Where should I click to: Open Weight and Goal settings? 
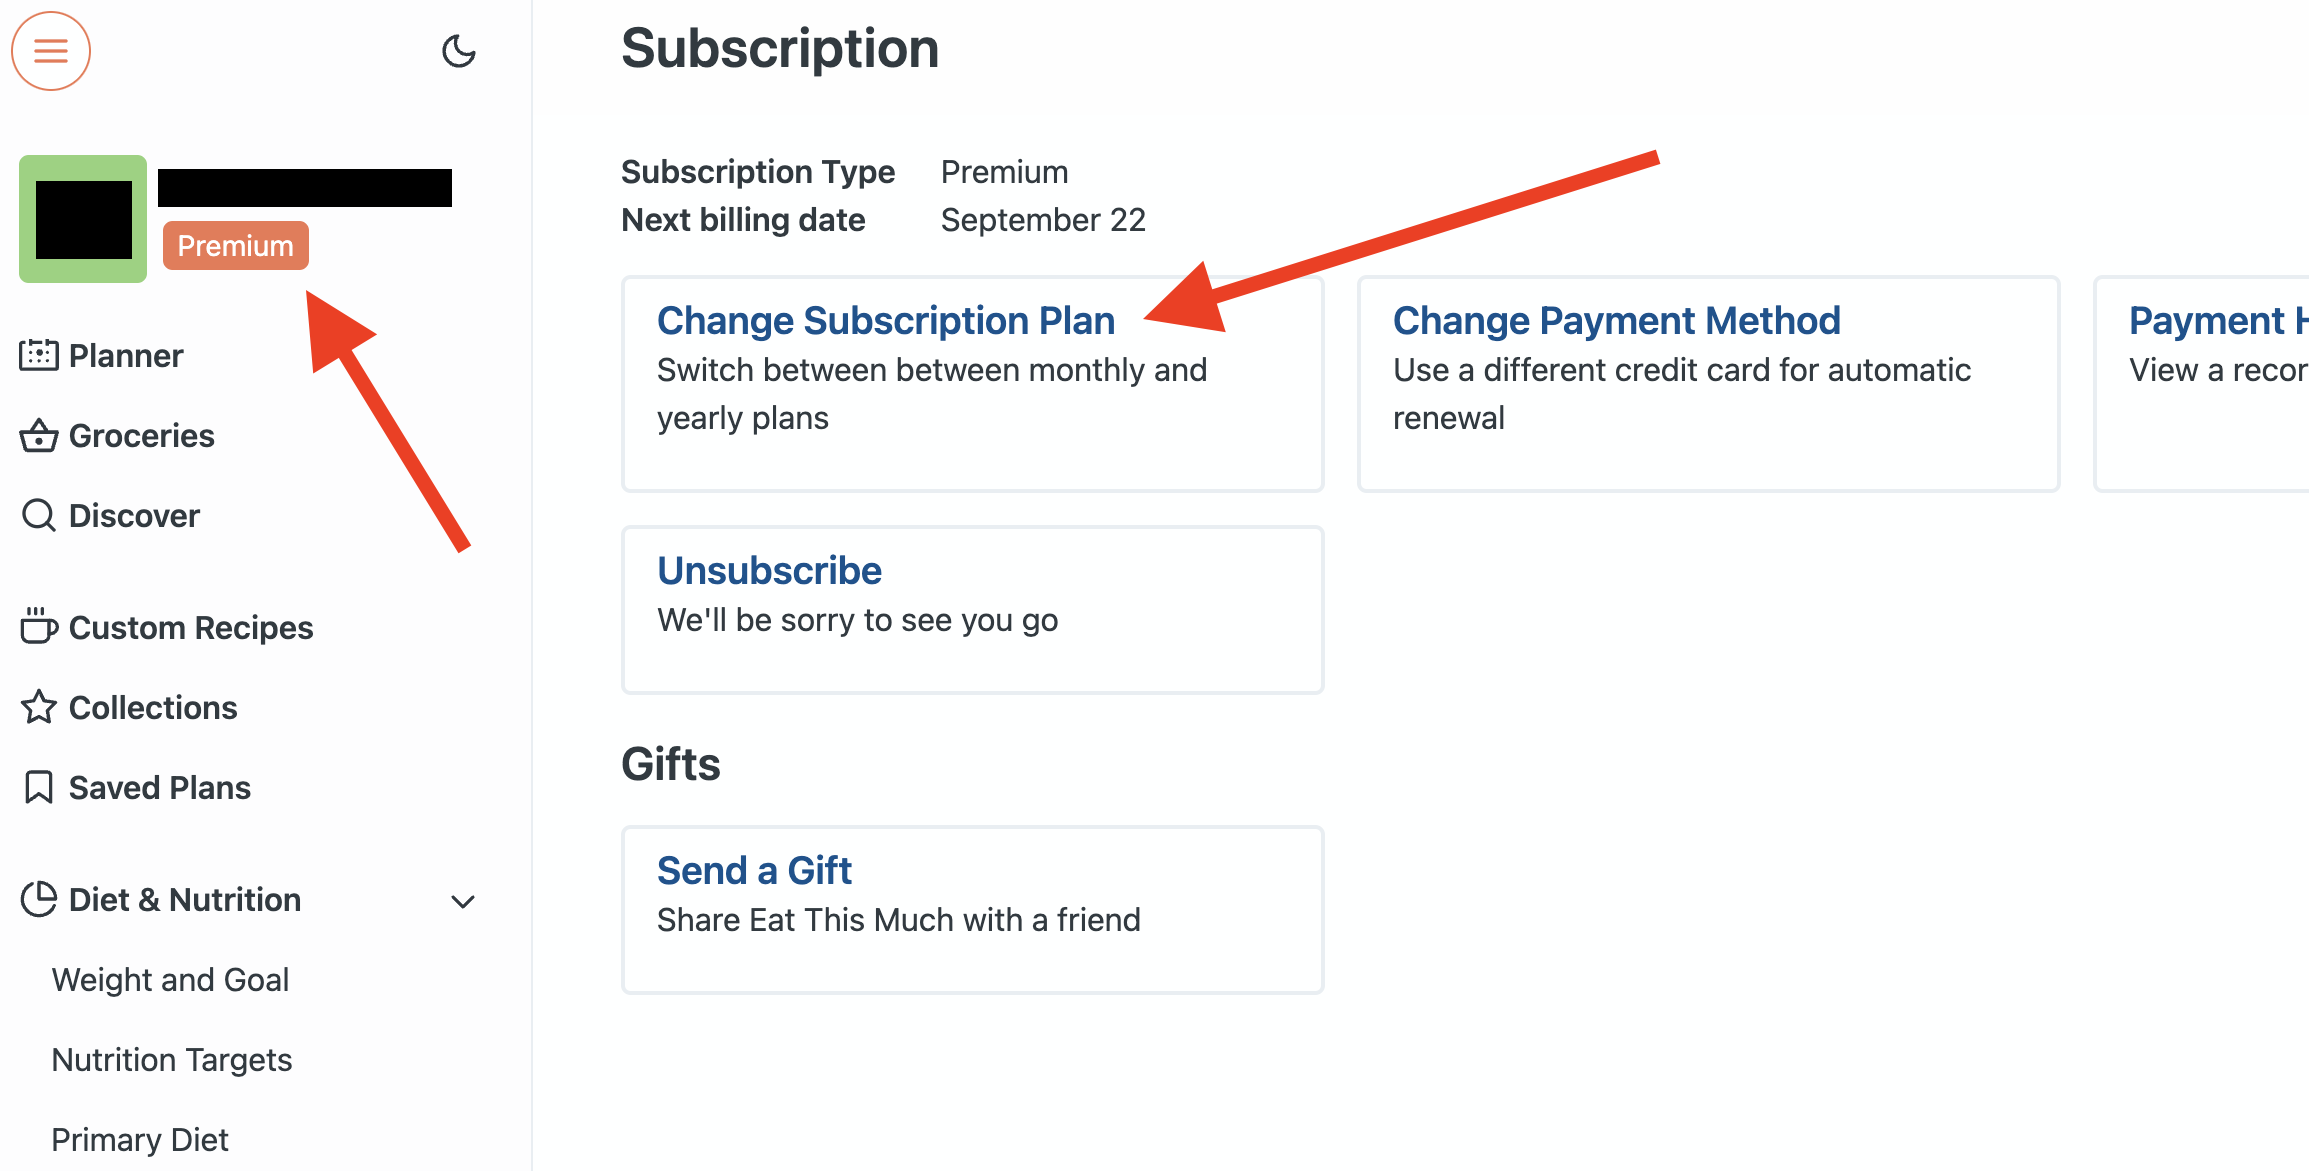pos(170,980)
